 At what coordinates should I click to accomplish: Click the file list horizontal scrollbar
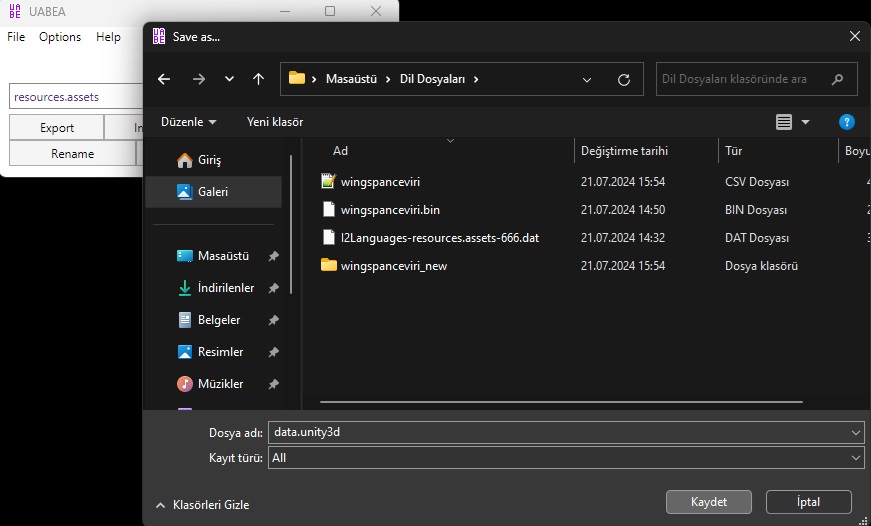(x=561, y=402)
